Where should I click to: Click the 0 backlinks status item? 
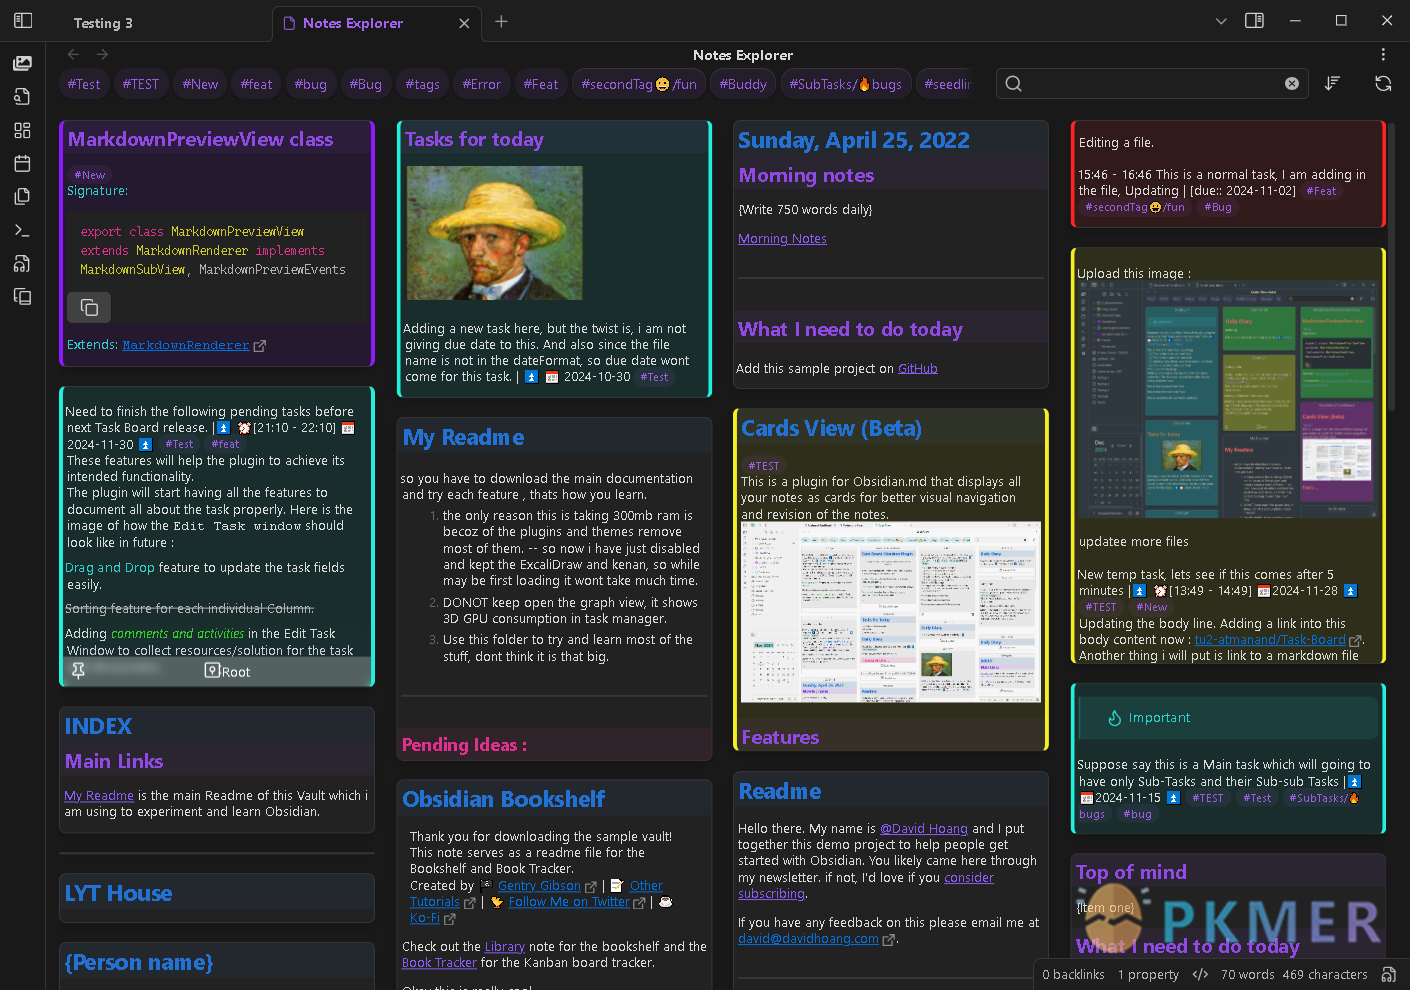point(1073,974)
